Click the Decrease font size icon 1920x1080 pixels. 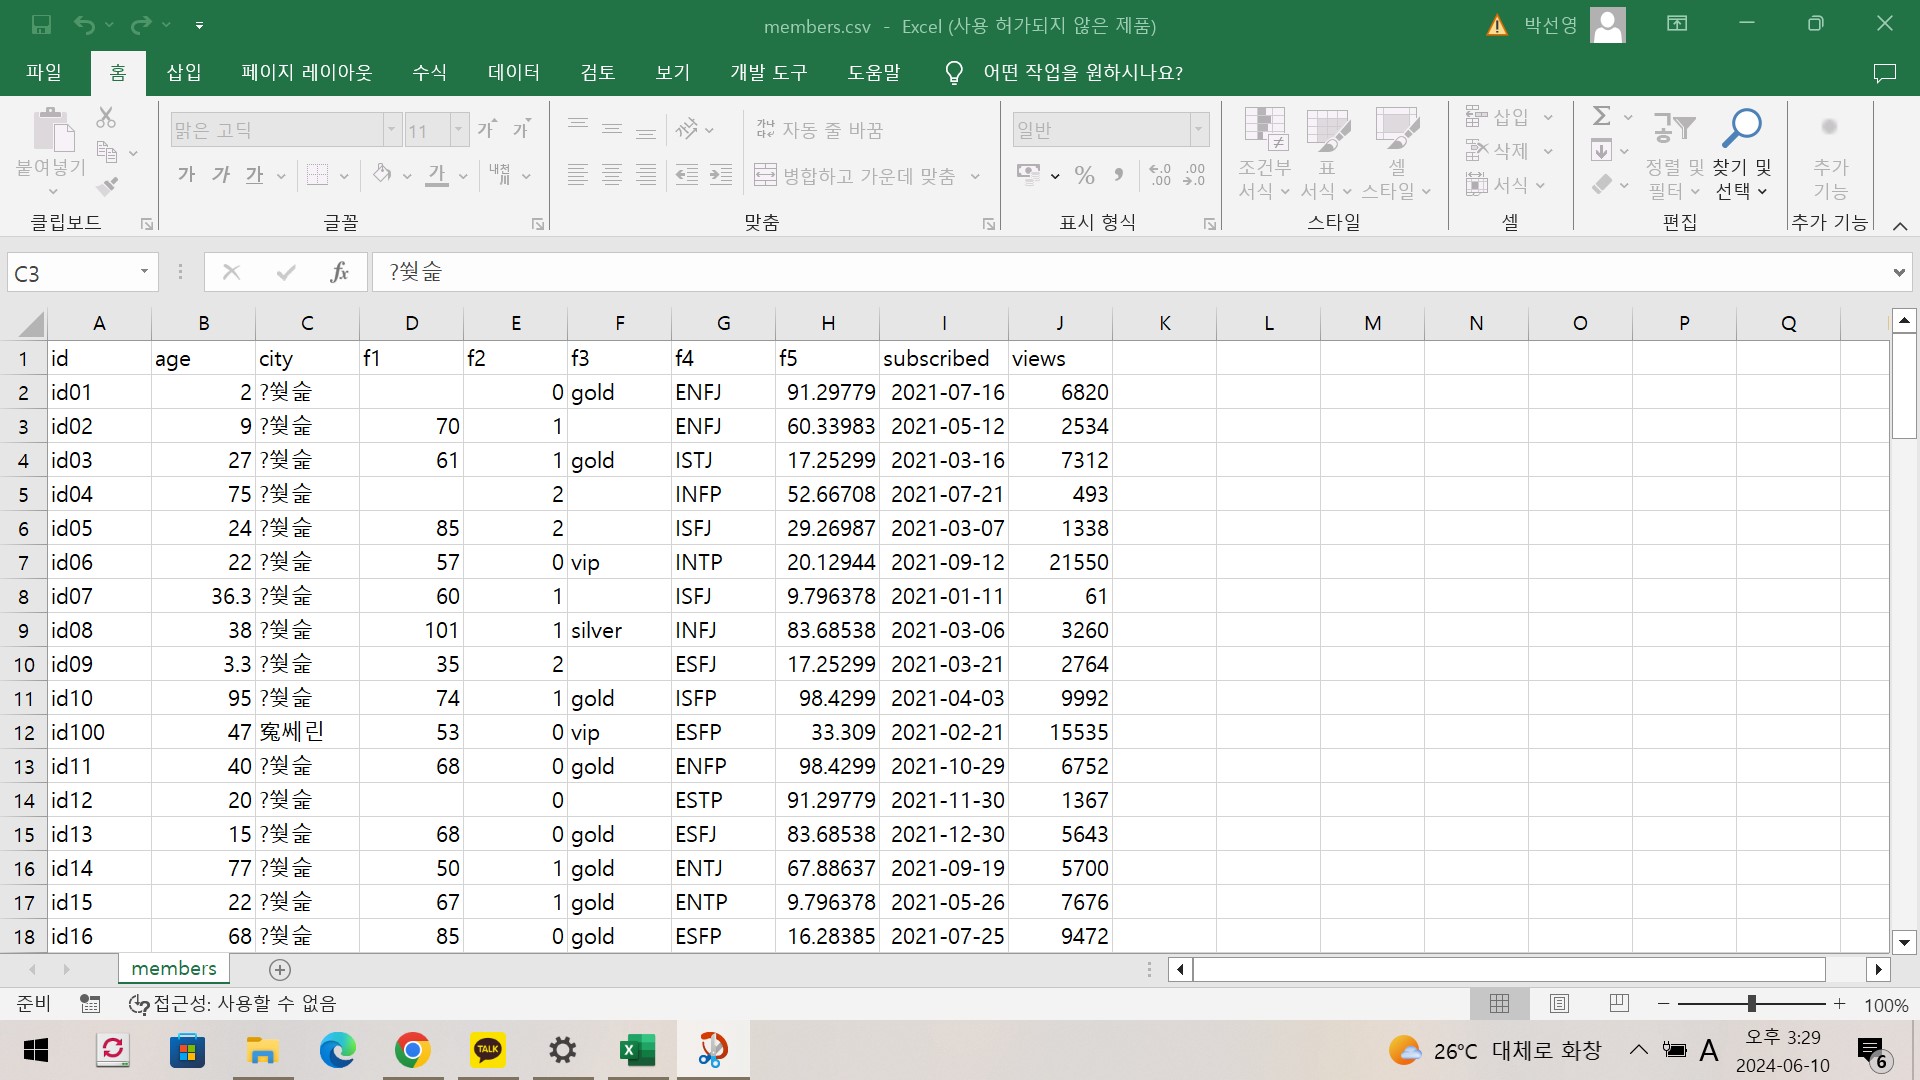coord(521,129)
